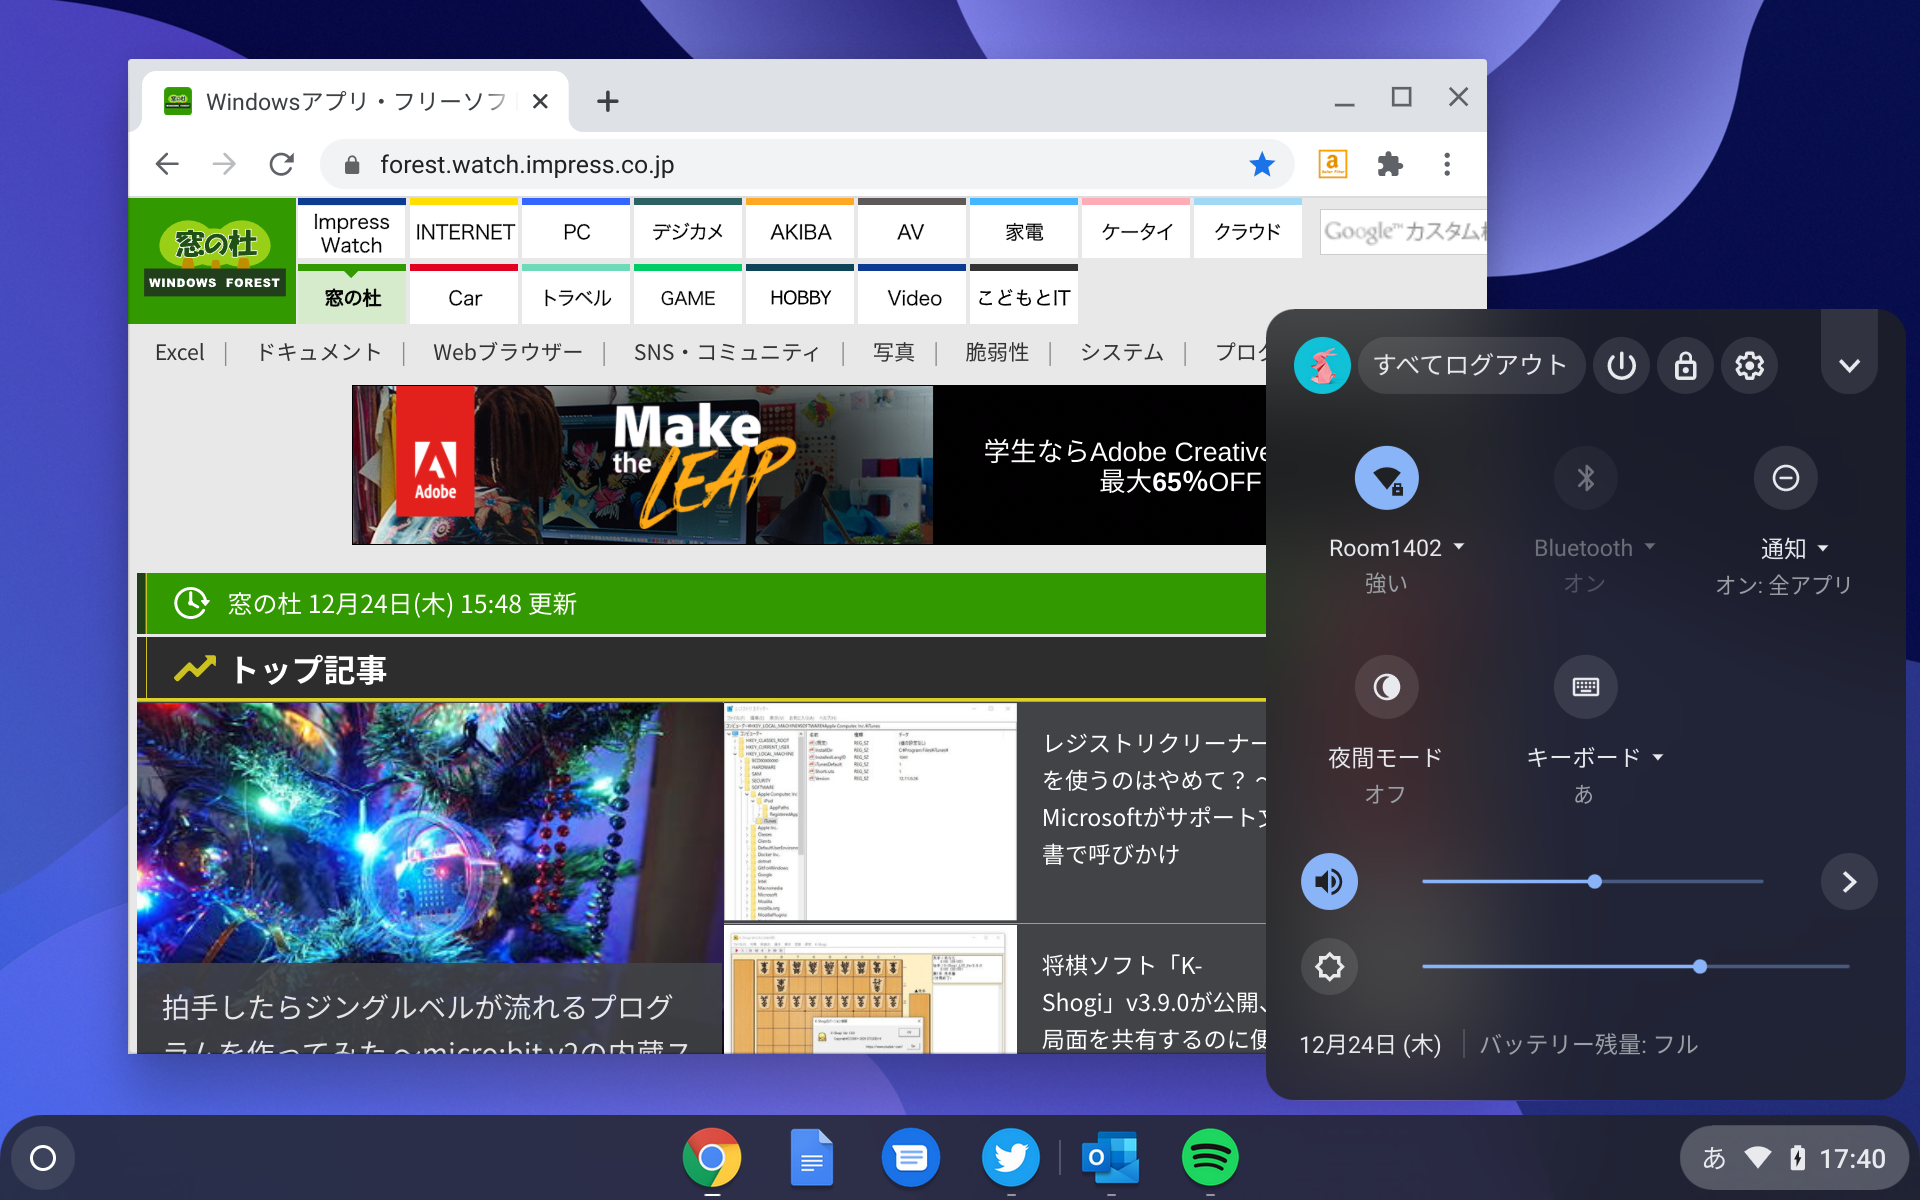Click the browser address bar

[700, 164]
